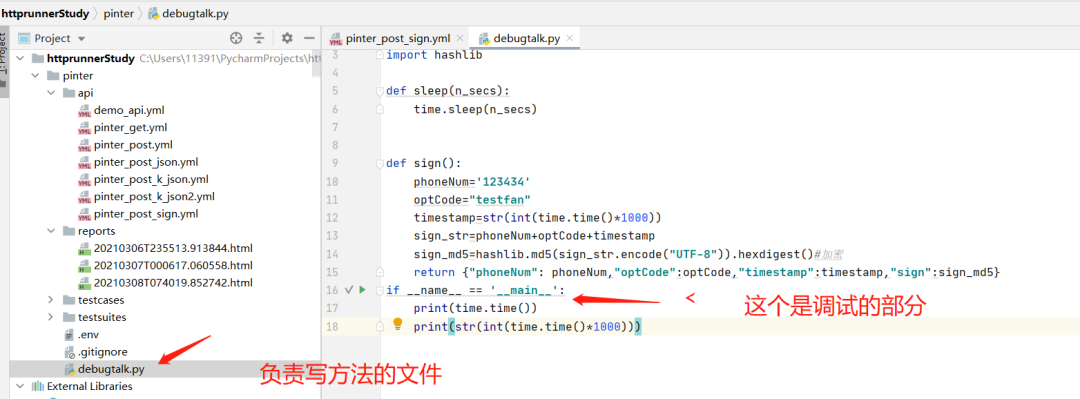Screen dimensions: 1080x399
Task: Click line number 14 in the gutter
Action: (x=332, y=254)
